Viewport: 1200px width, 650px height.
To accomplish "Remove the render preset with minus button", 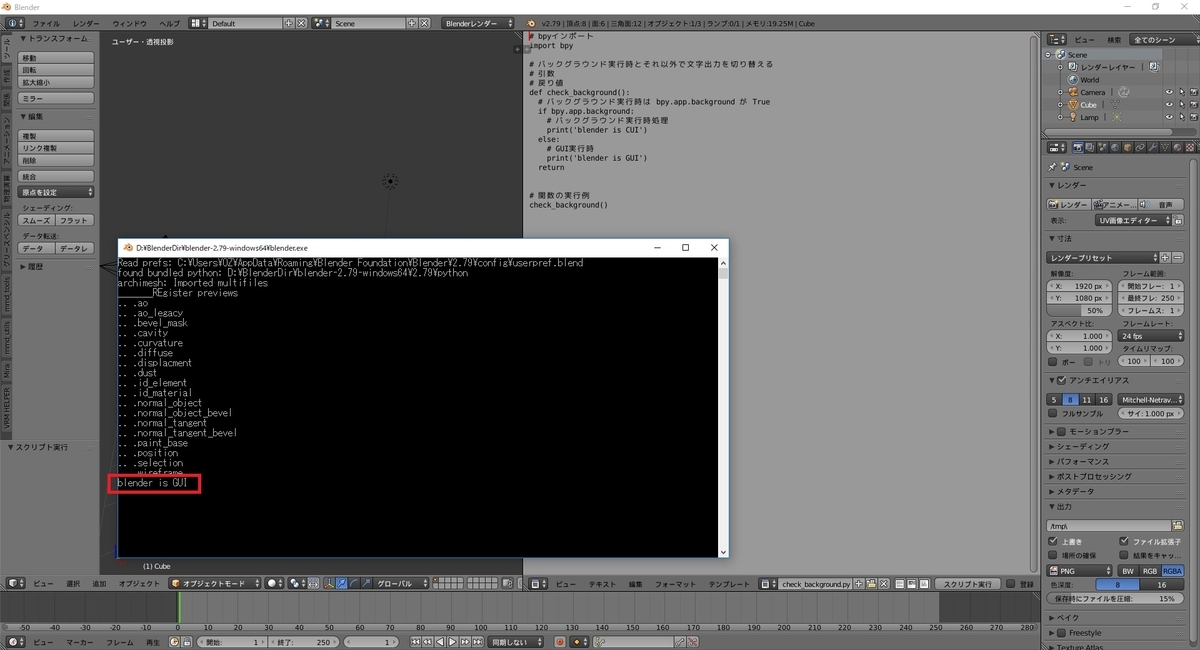I will pos(1179,258).
